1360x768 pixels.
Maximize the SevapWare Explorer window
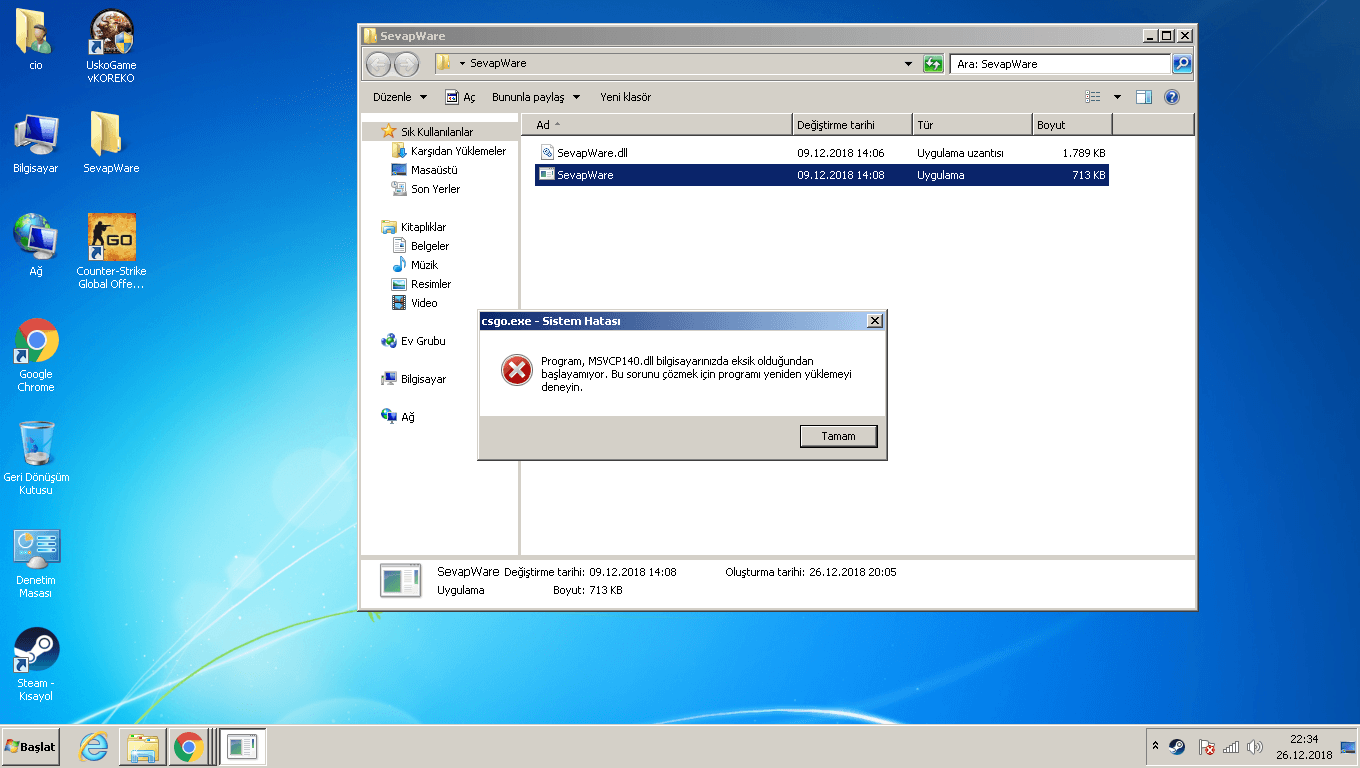click(1166, 35)
